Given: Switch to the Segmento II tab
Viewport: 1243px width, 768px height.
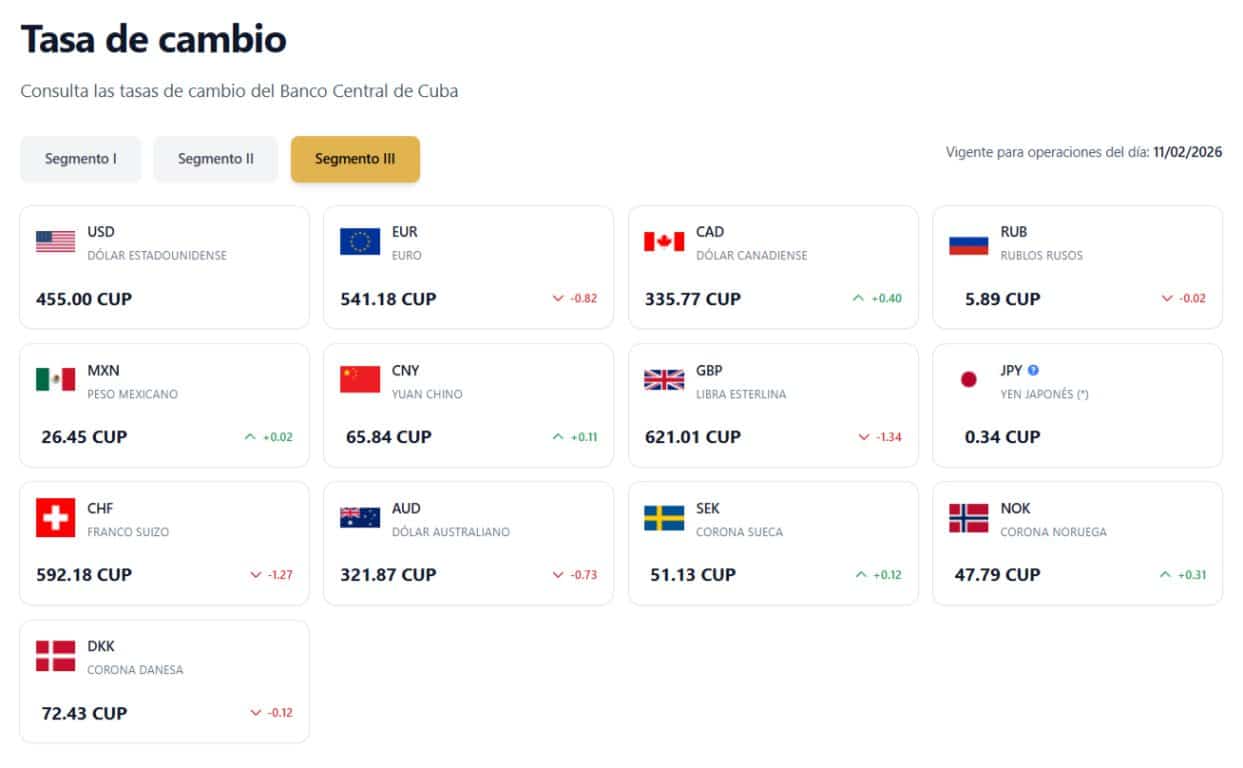Looking at the screenshot, I should pyautogui.click(x=216, y=159).
